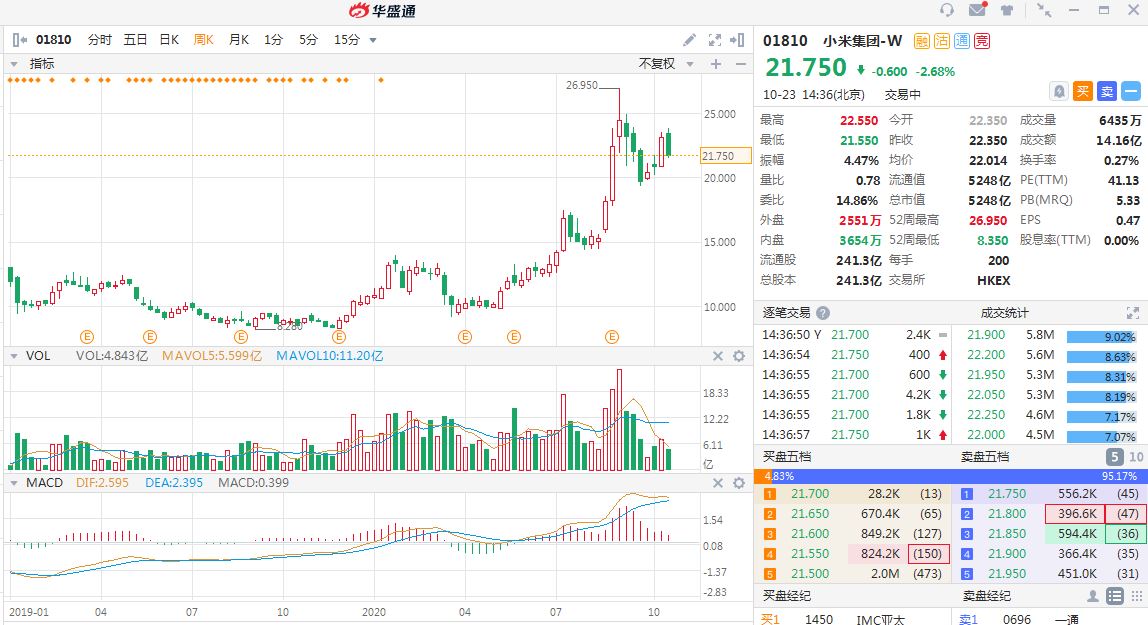The image size is (1148, 625).
Task: Open the pencil drawing tool
Action: click(690, 40)
